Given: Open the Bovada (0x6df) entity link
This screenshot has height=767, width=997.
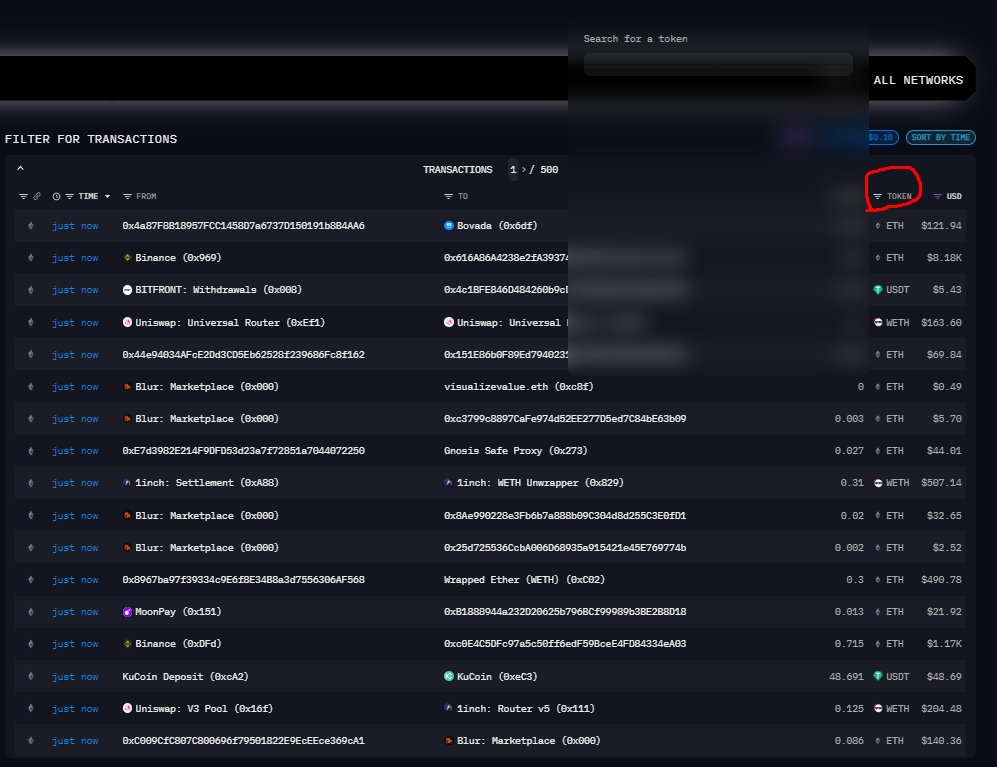Looking at the screenshot, I should point(497,225).
